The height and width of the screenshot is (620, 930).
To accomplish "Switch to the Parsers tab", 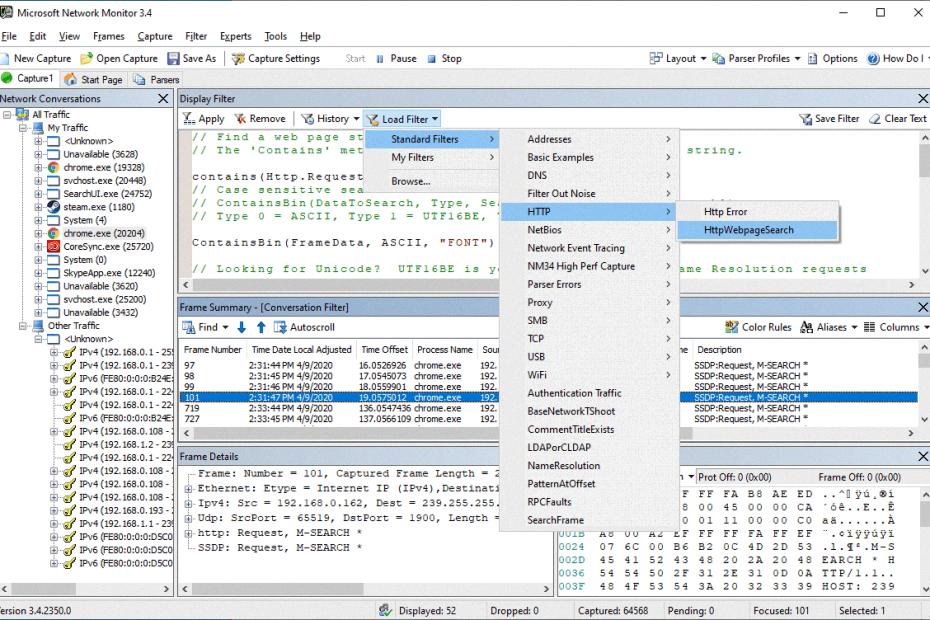I will [157, 79].
